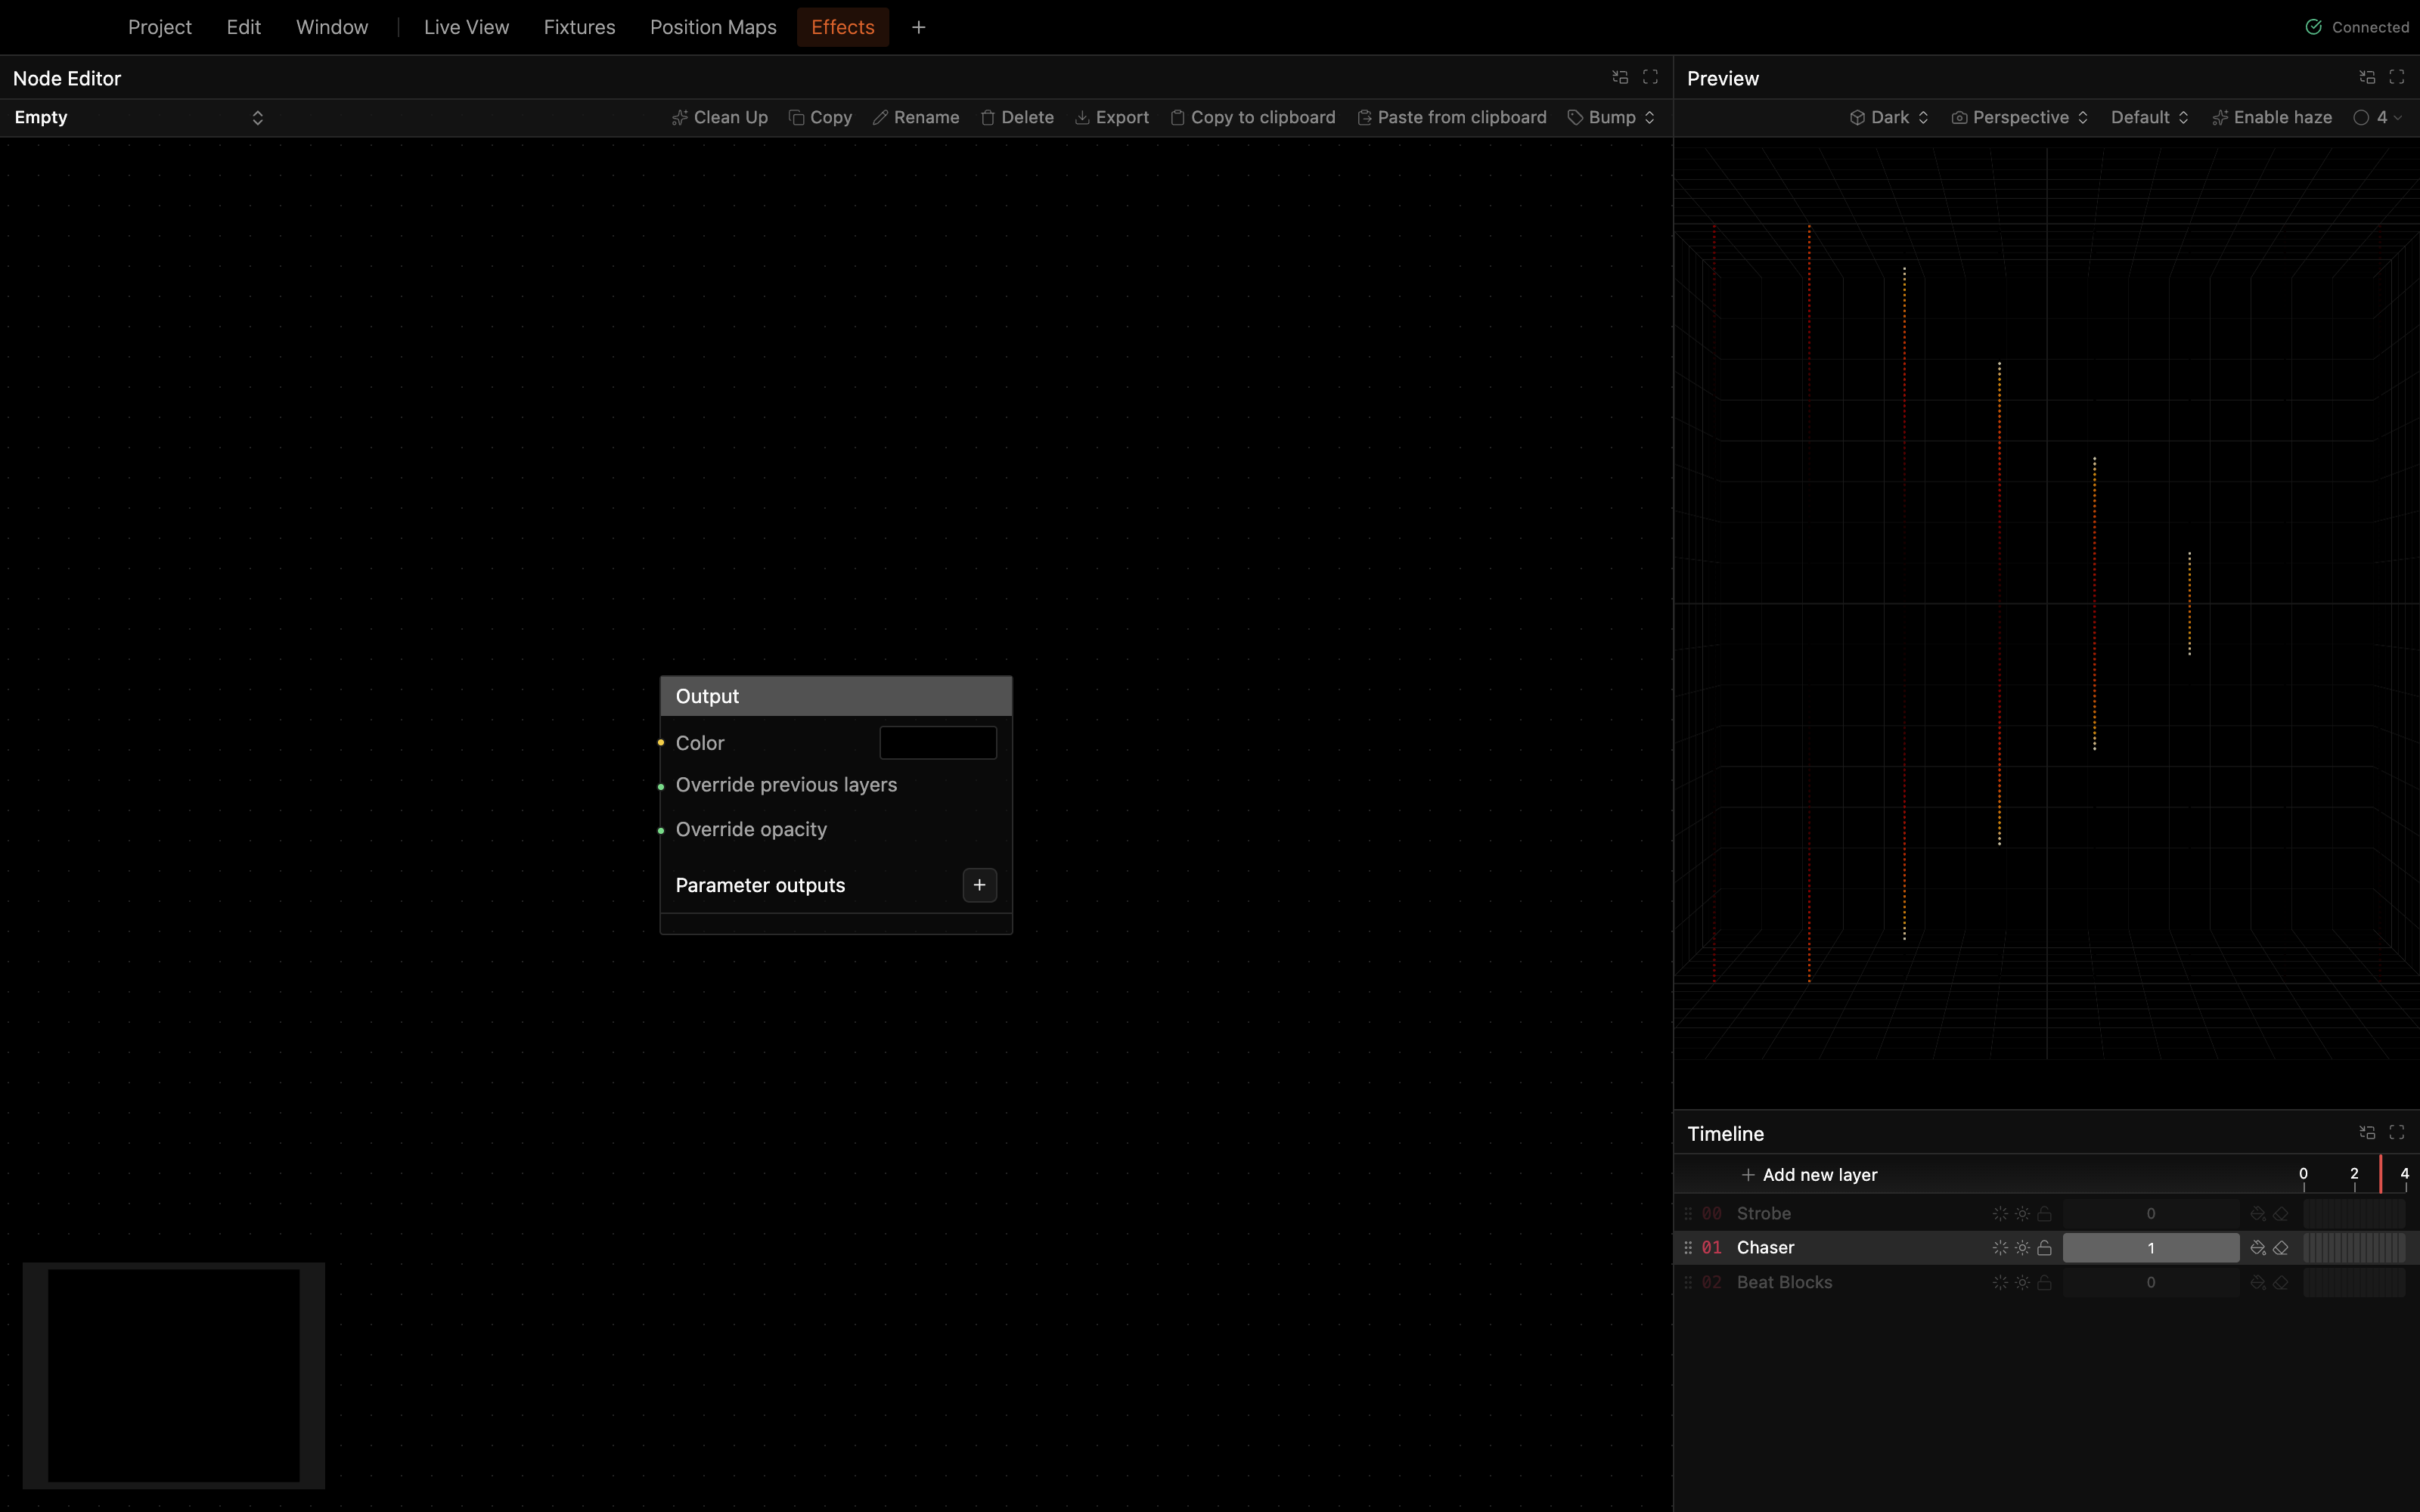Click Add new layer

[1809, 1175]
